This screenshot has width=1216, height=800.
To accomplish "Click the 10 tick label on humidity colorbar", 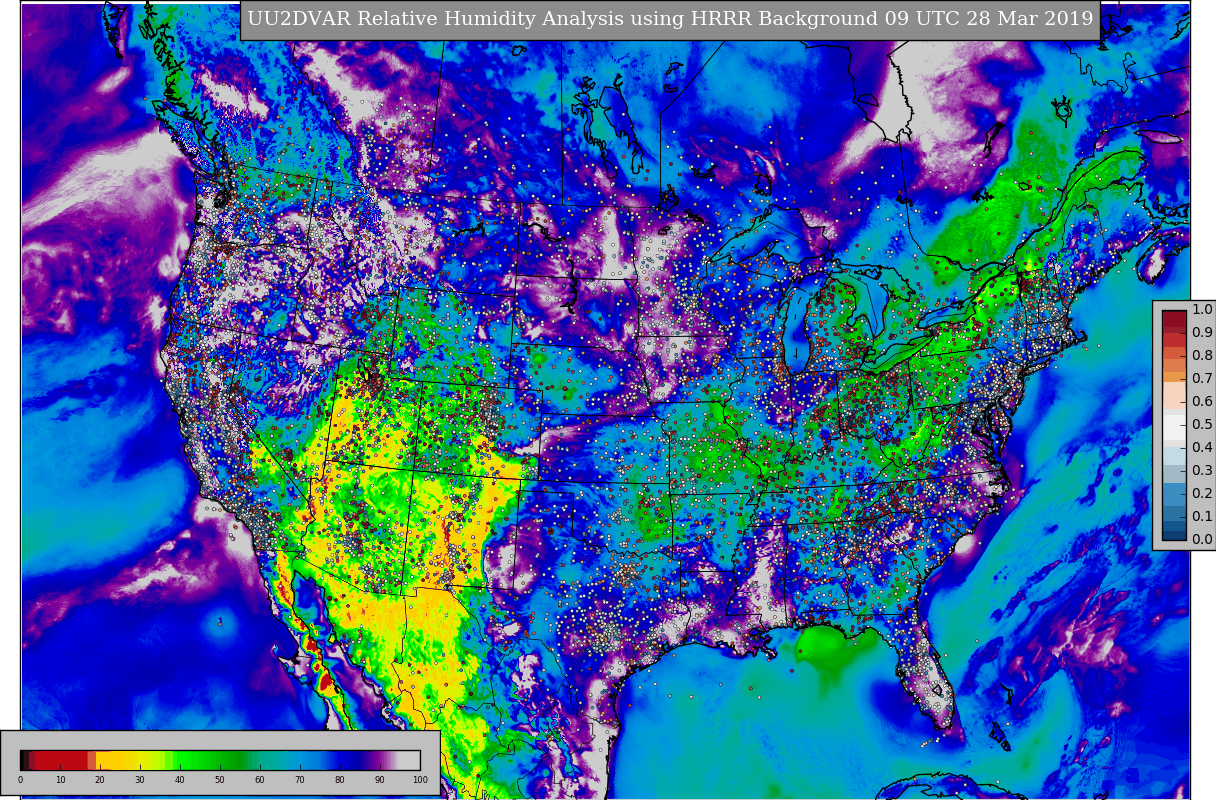I will (x=60, y=780).
